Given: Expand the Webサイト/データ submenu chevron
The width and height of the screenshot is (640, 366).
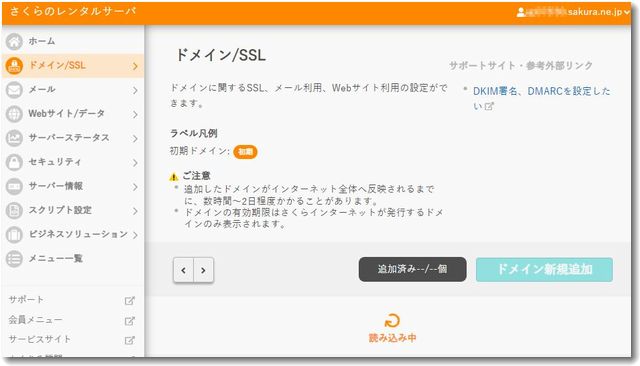Looking at the screenshot, I should (x=136, y=115).
